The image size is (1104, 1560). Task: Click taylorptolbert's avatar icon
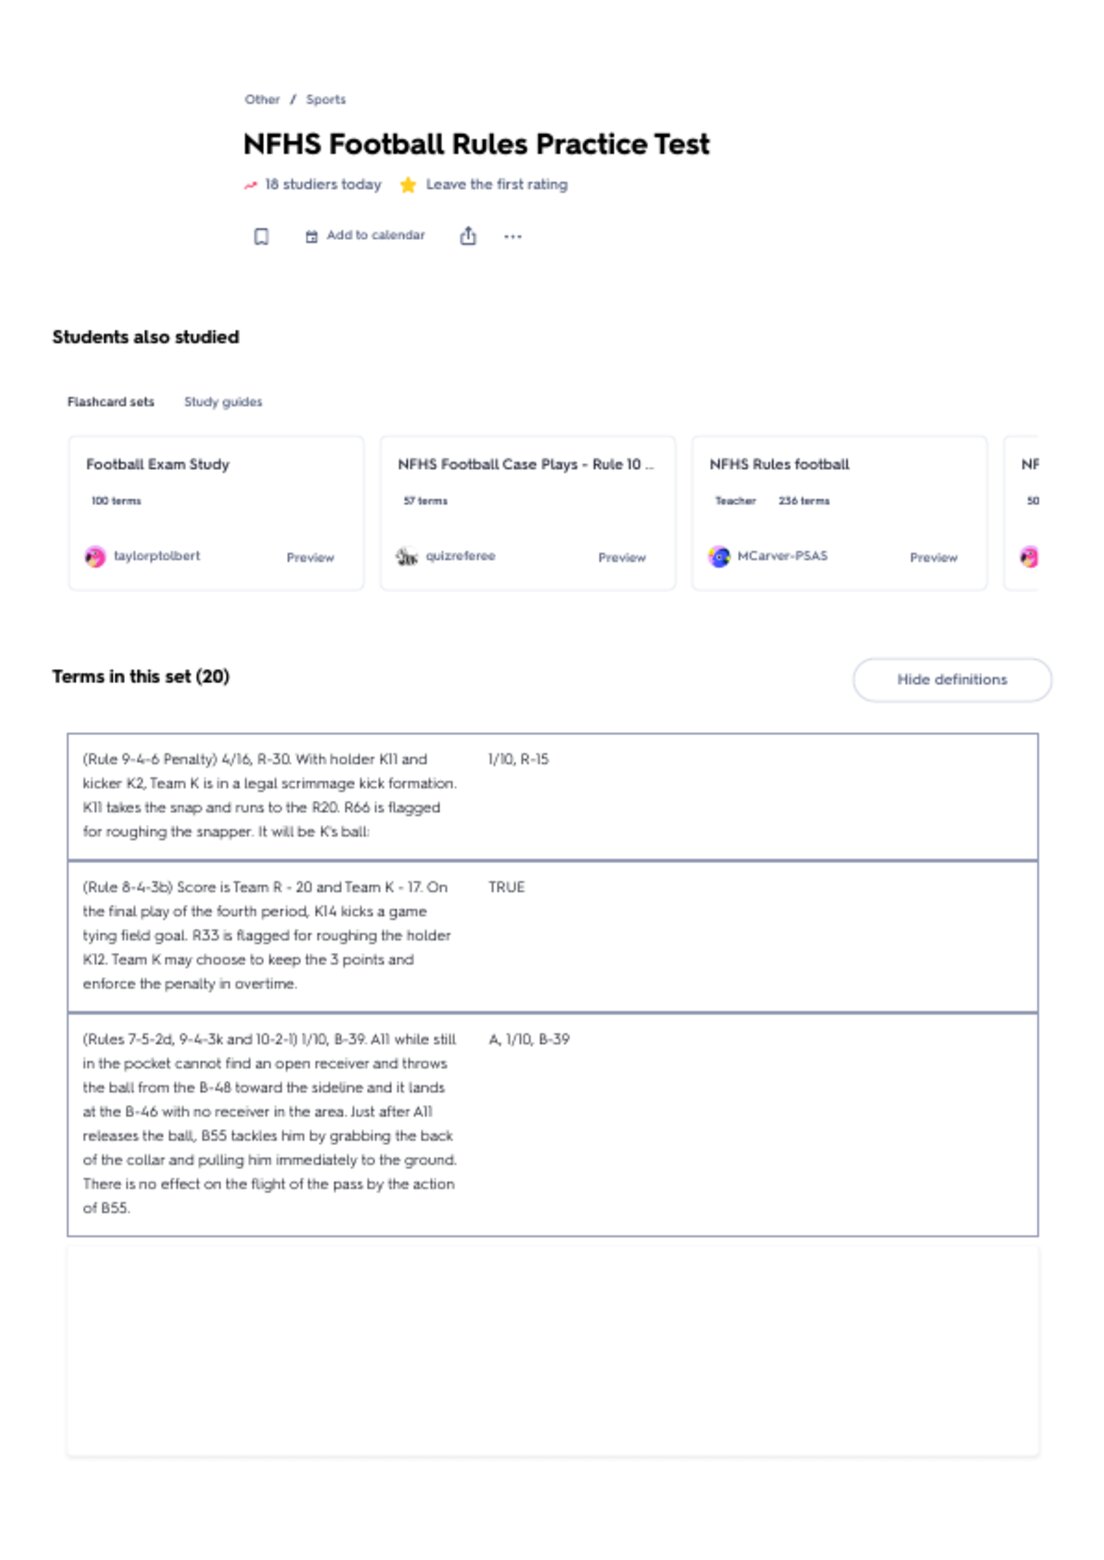point(95,557)
